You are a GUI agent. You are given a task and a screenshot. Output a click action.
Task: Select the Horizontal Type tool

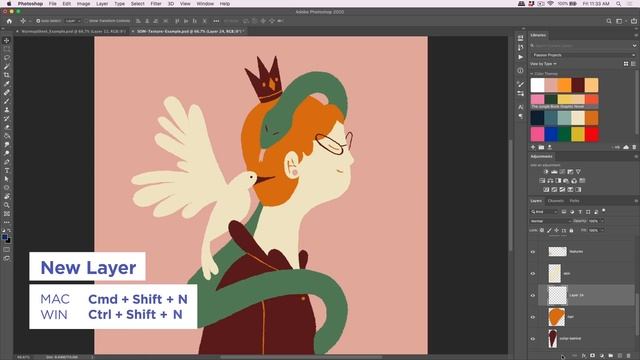(7, 170)
